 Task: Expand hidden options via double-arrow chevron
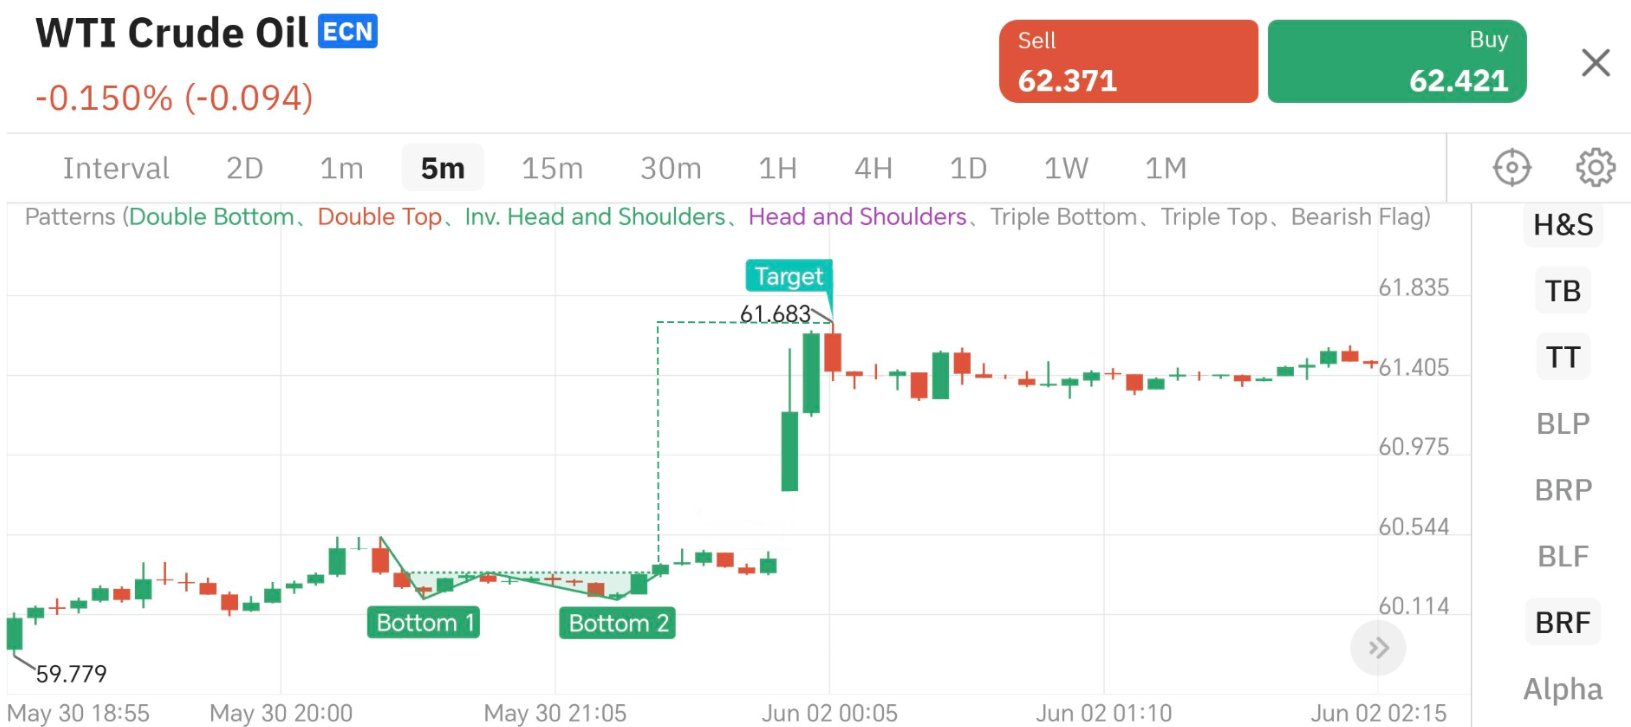(x=1378, y=647)
